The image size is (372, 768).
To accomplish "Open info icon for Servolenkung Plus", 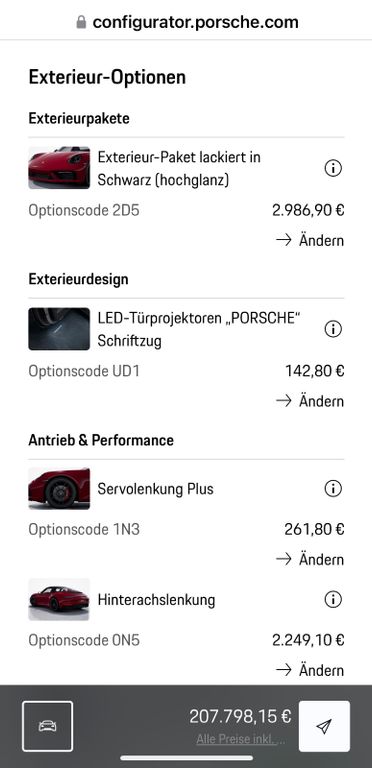I will (x=333, y=488).
